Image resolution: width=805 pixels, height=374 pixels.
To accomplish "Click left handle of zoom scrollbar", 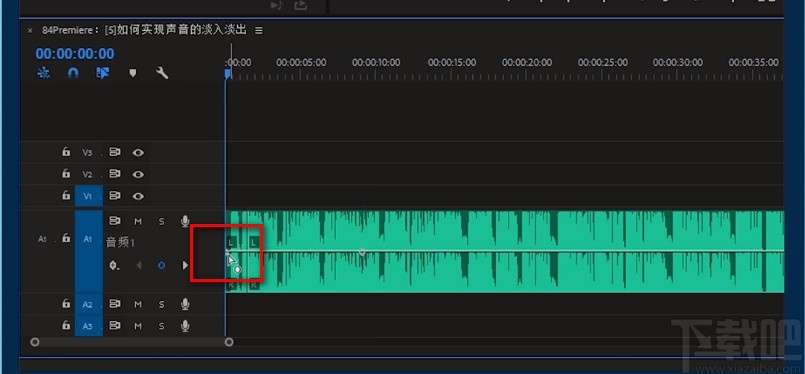I will coord(34,342).
